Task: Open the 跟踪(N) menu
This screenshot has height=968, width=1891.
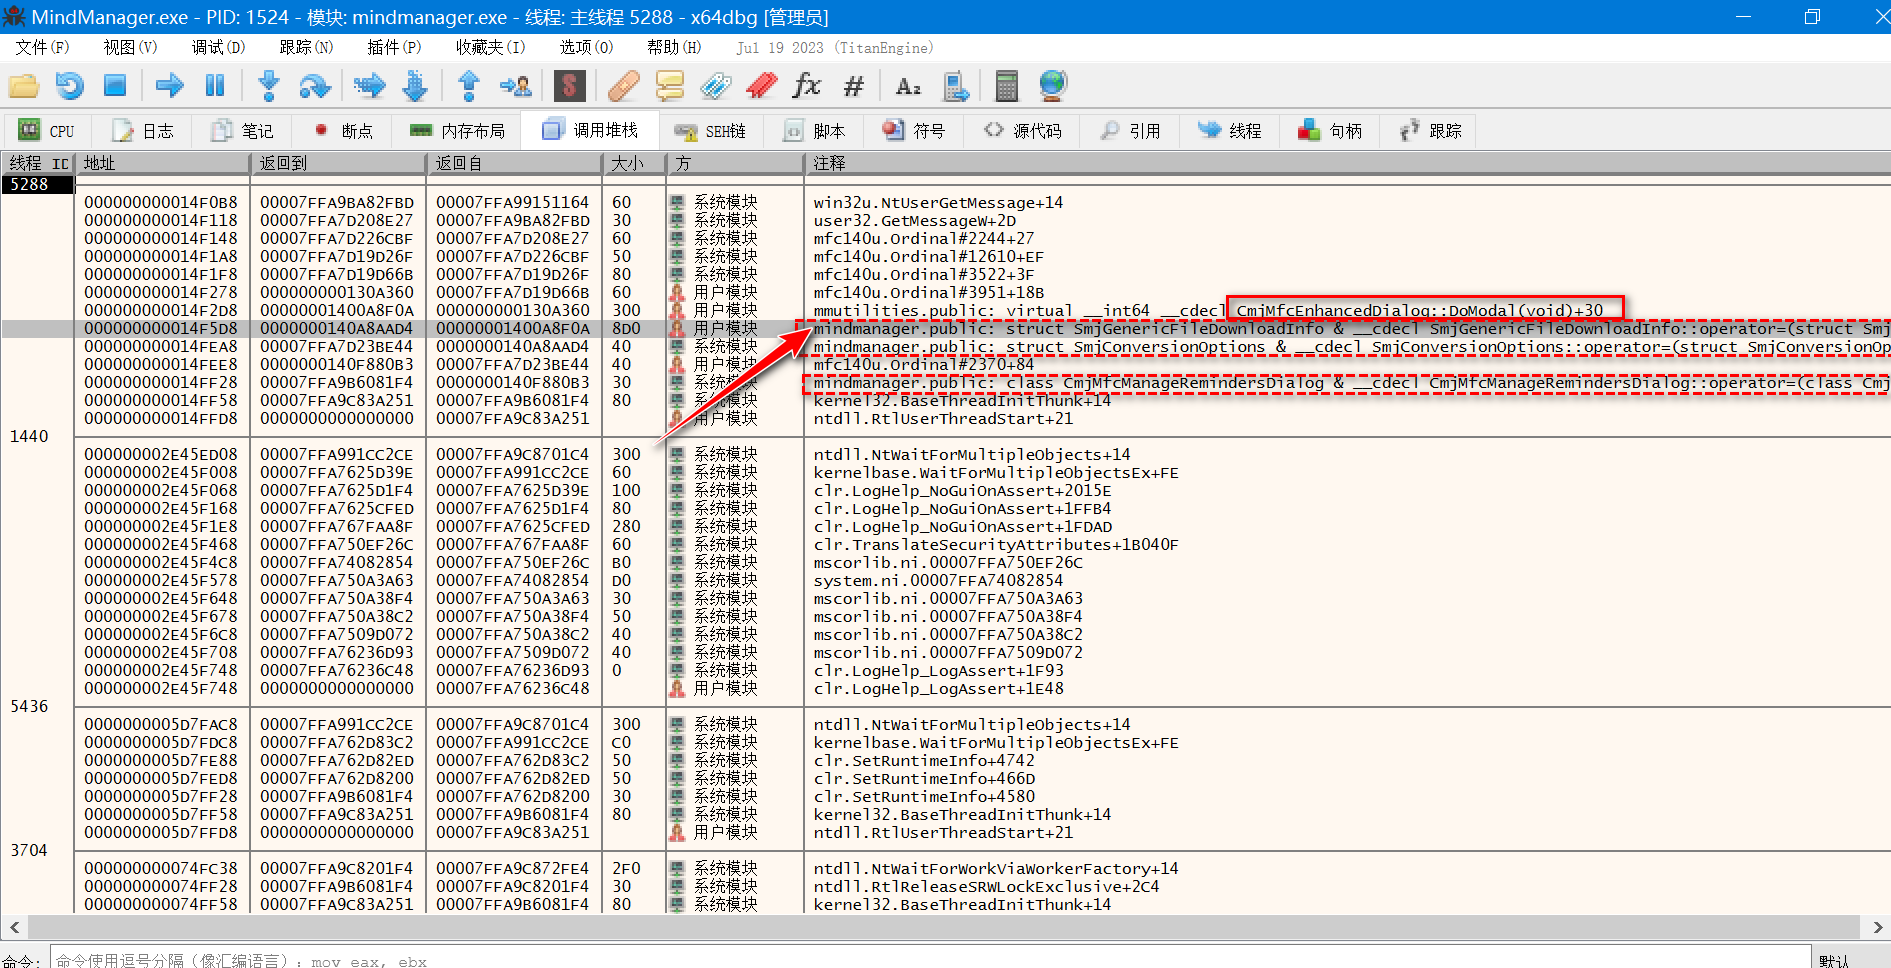Action: pos(306,47)
